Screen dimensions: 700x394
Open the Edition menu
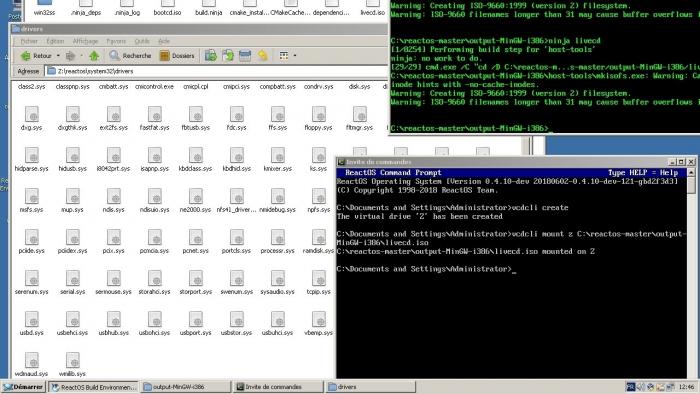55,41
